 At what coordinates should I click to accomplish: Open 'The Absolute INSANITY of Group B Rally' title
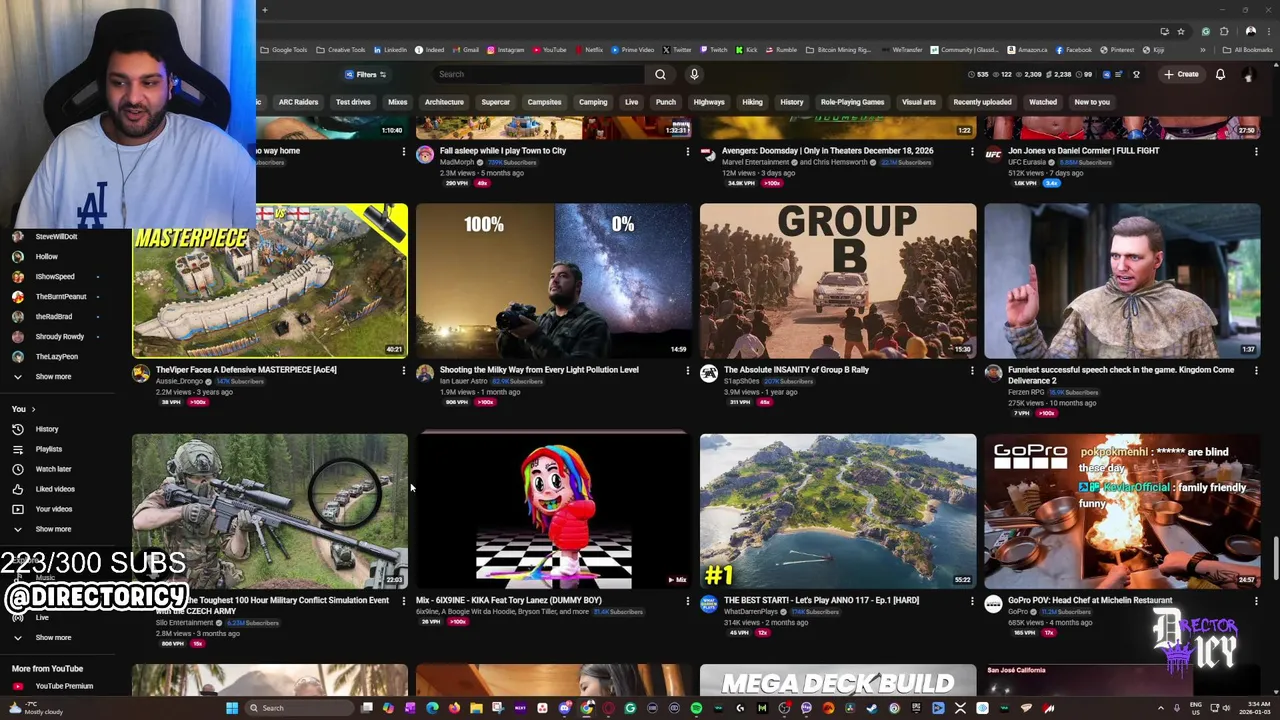point(796,370)
